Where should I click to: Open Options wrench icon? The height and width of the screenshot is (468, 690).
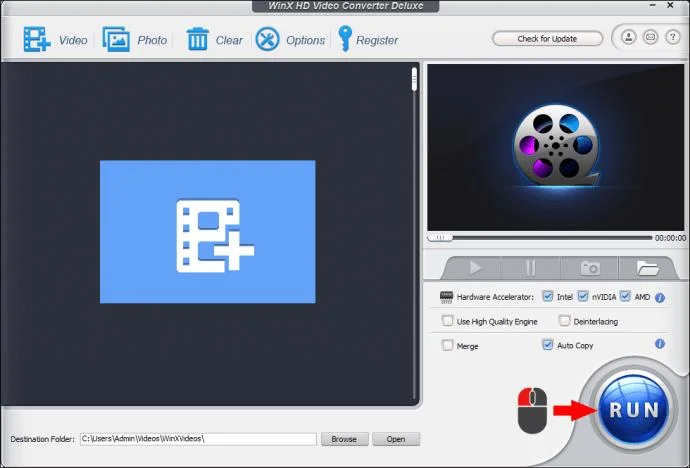267,39
